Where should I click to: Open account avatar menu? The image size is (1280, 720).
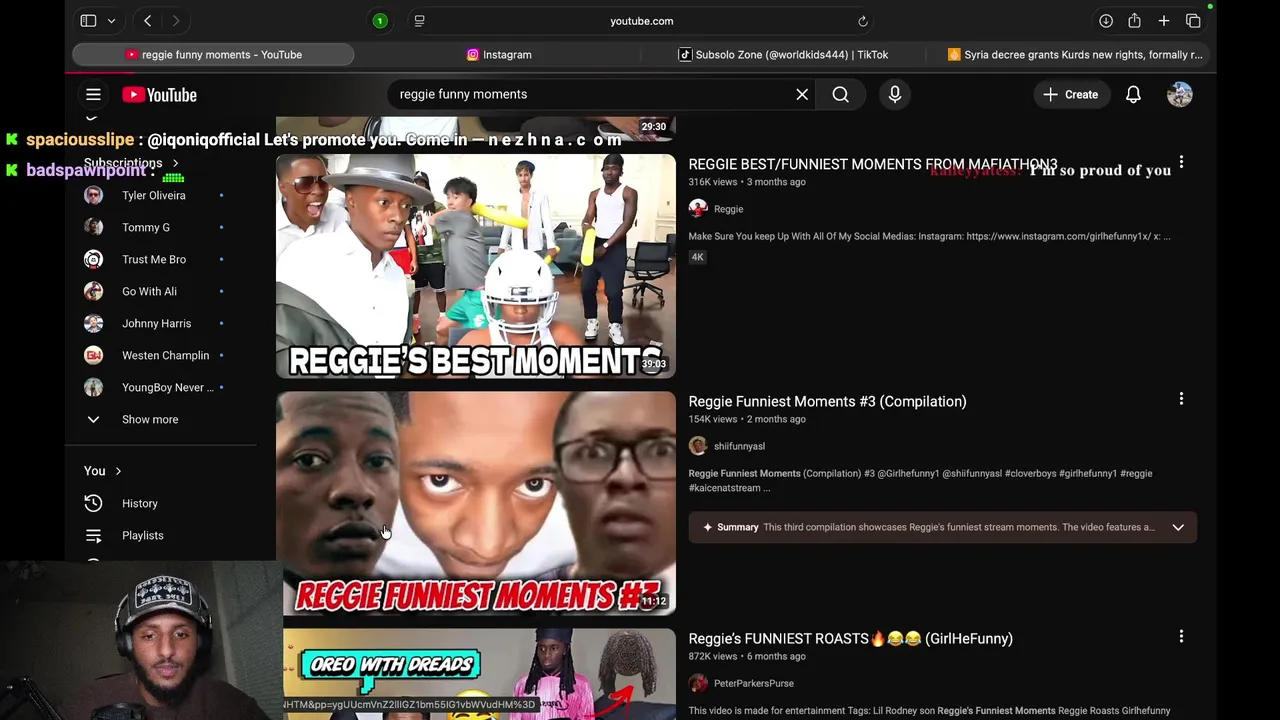[x=1180, y=94]
